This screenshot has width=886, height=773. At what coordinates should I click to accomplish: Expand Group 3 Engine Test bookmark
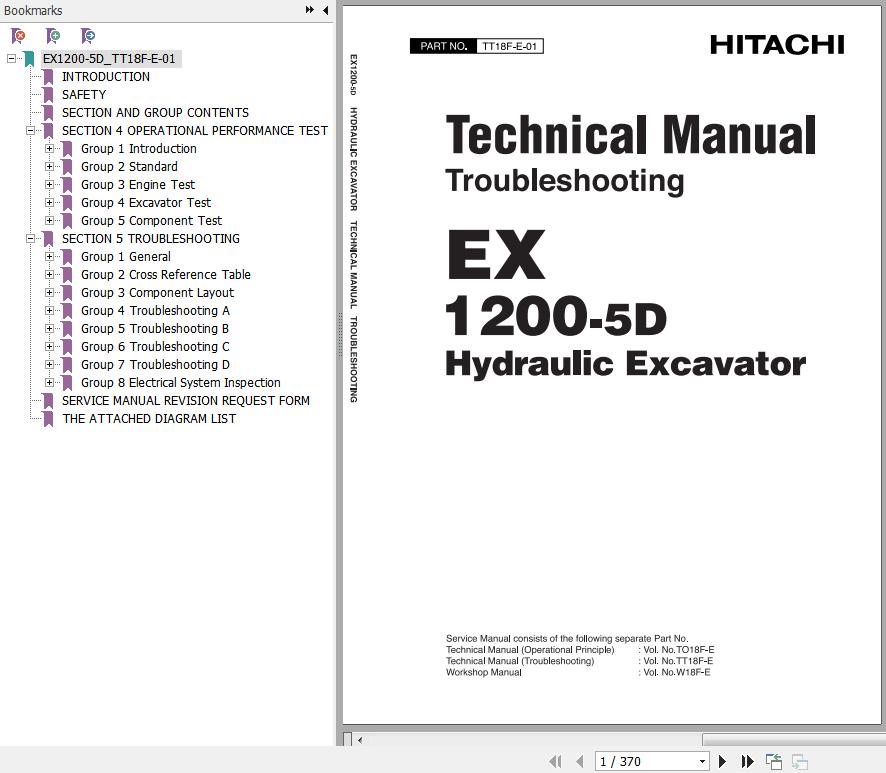49,185
